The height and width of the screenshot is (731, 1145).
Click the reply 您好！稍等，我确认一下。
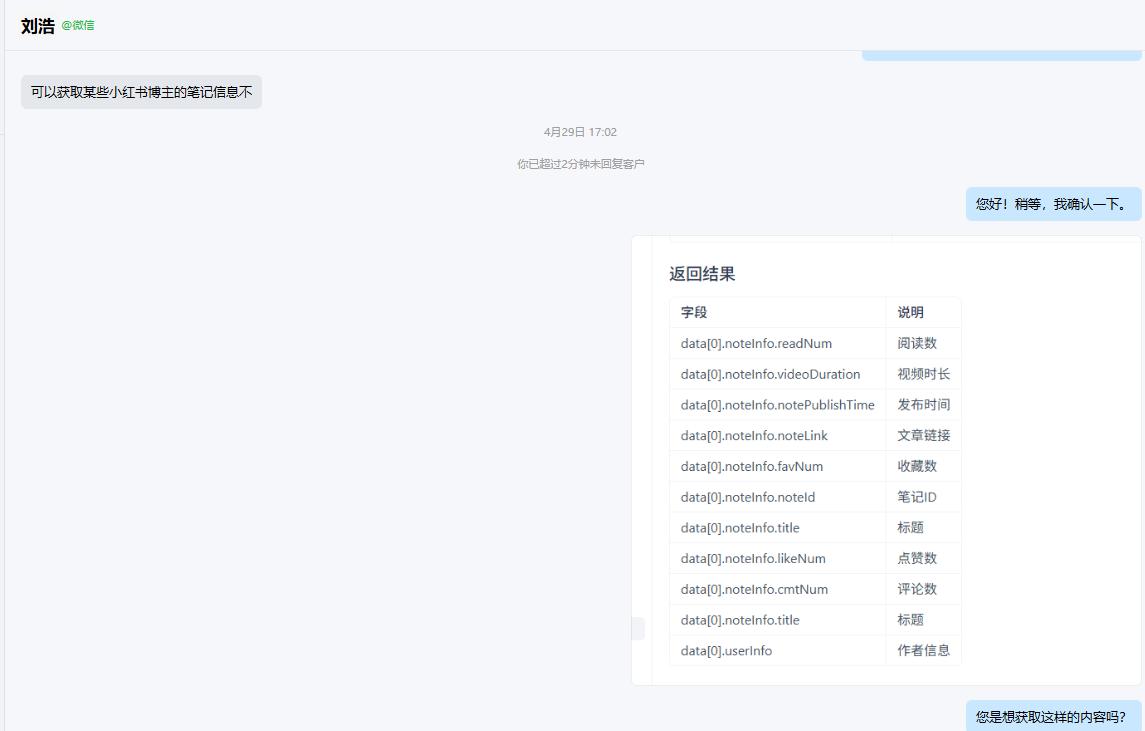pyautogui.click(x=1053, y=204)
